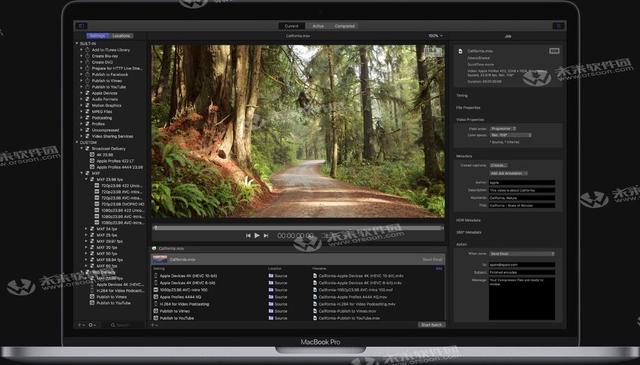
Task: Expand the MXF 25 fps group
Action: [x=86, y=235]
